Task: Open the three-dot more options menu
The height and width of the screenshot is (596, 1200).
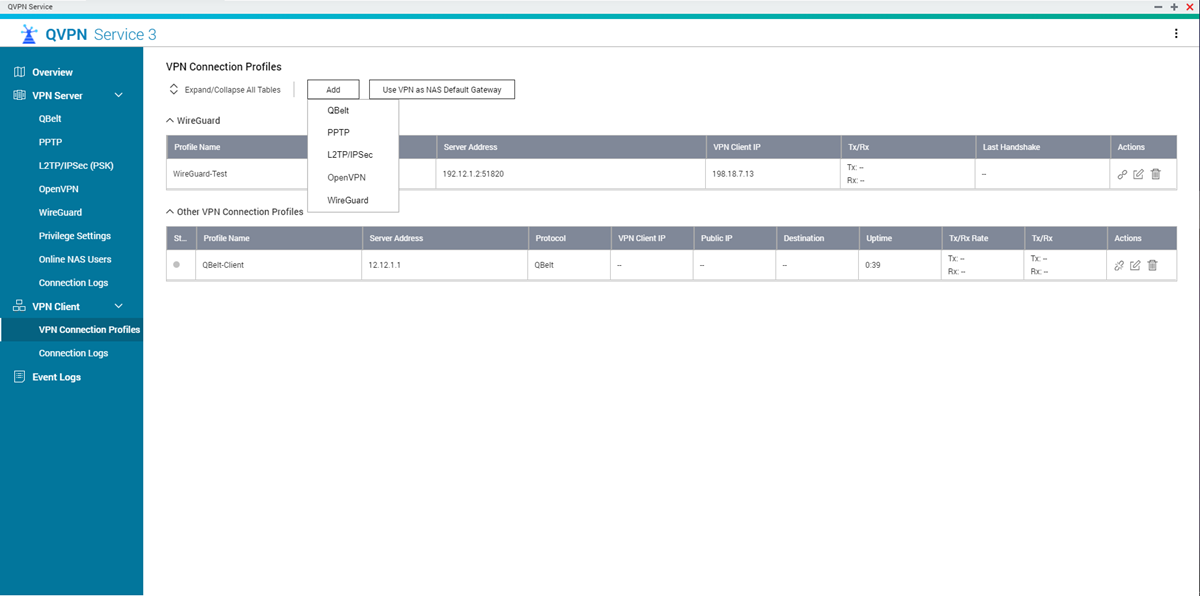Action: [1176, 34]
